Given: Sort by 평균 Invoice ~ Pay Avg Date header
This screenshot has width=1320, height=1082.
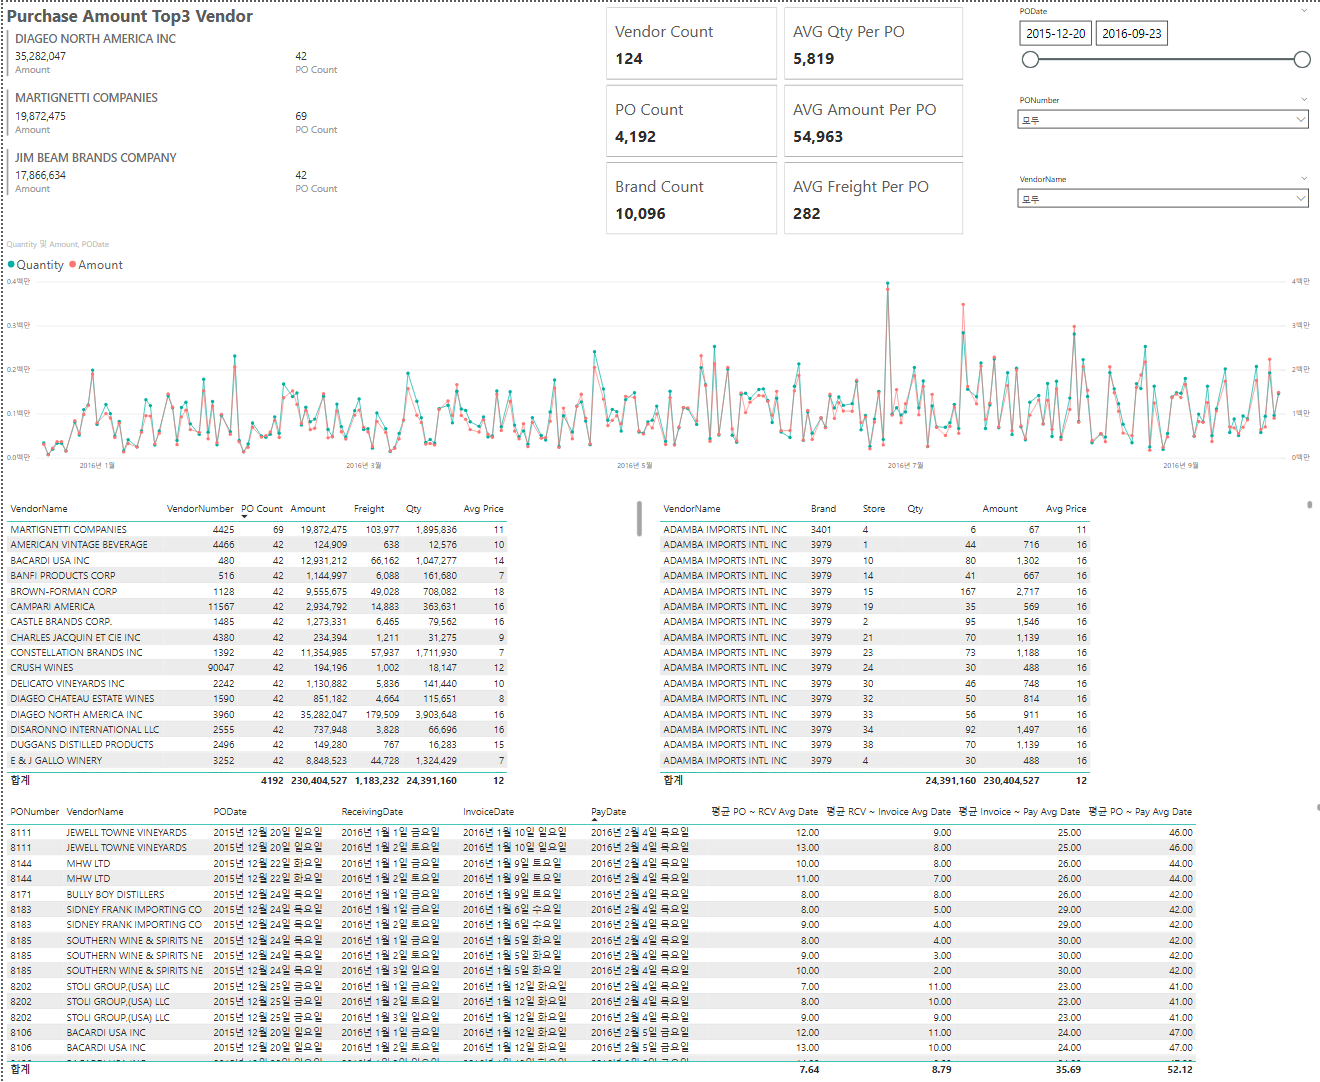Looking at the screenshot, I should pyautogui.click(x=1019, y=812).
